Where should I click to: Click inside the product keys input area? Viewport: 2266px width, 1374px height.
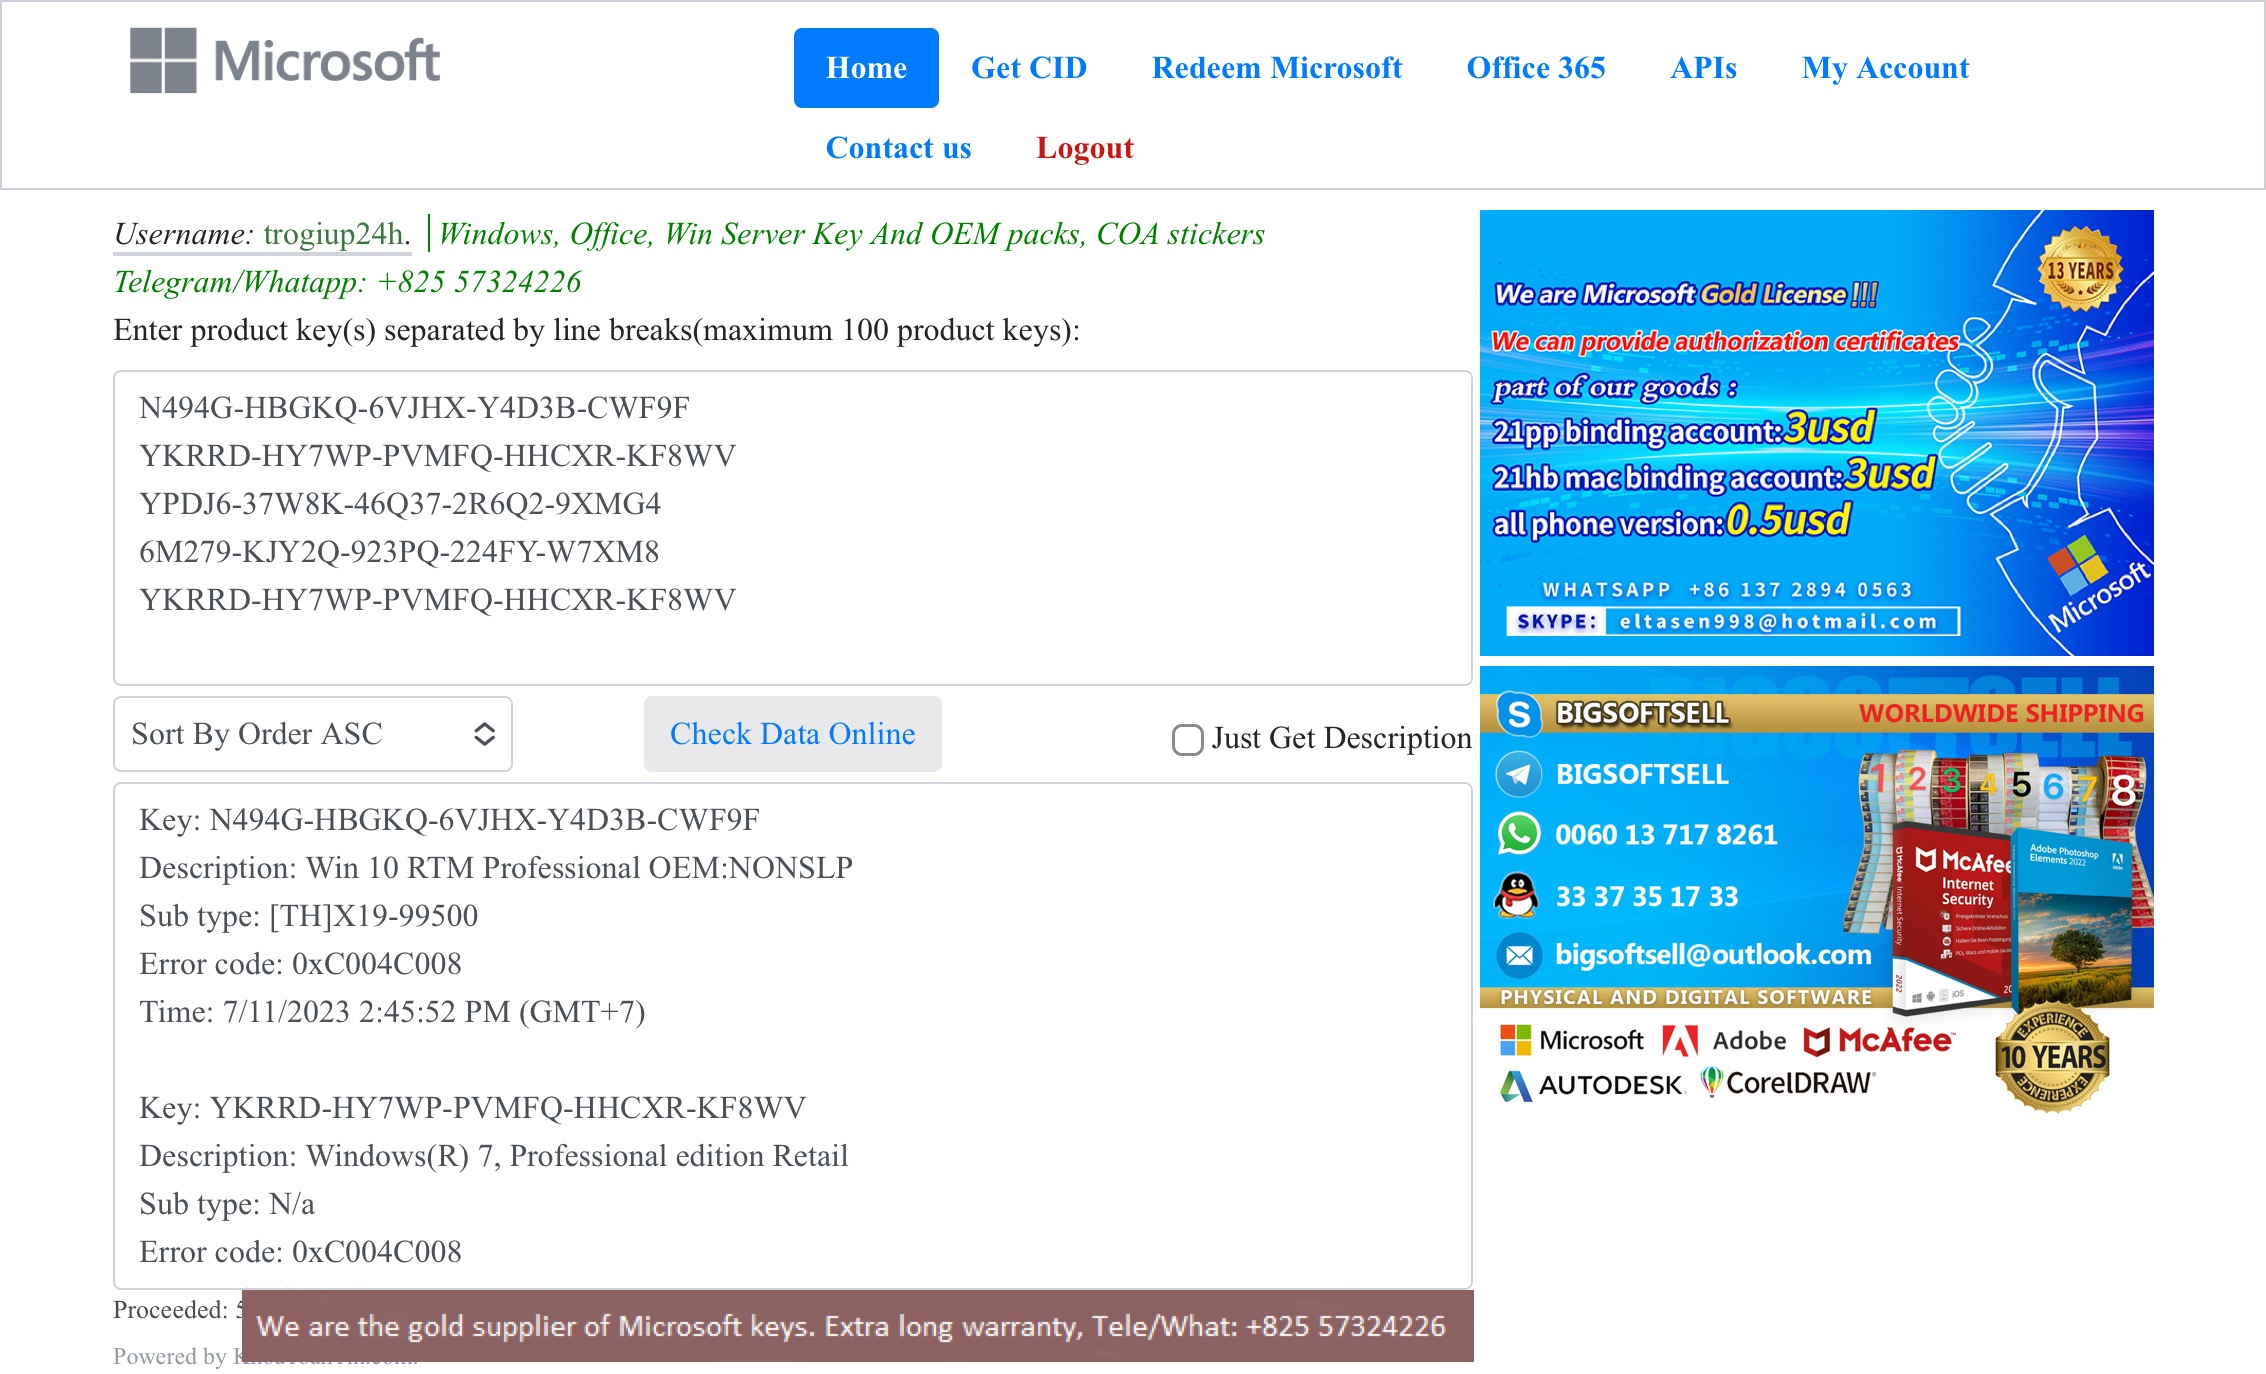pyautogui.click(x=792, y=527)
